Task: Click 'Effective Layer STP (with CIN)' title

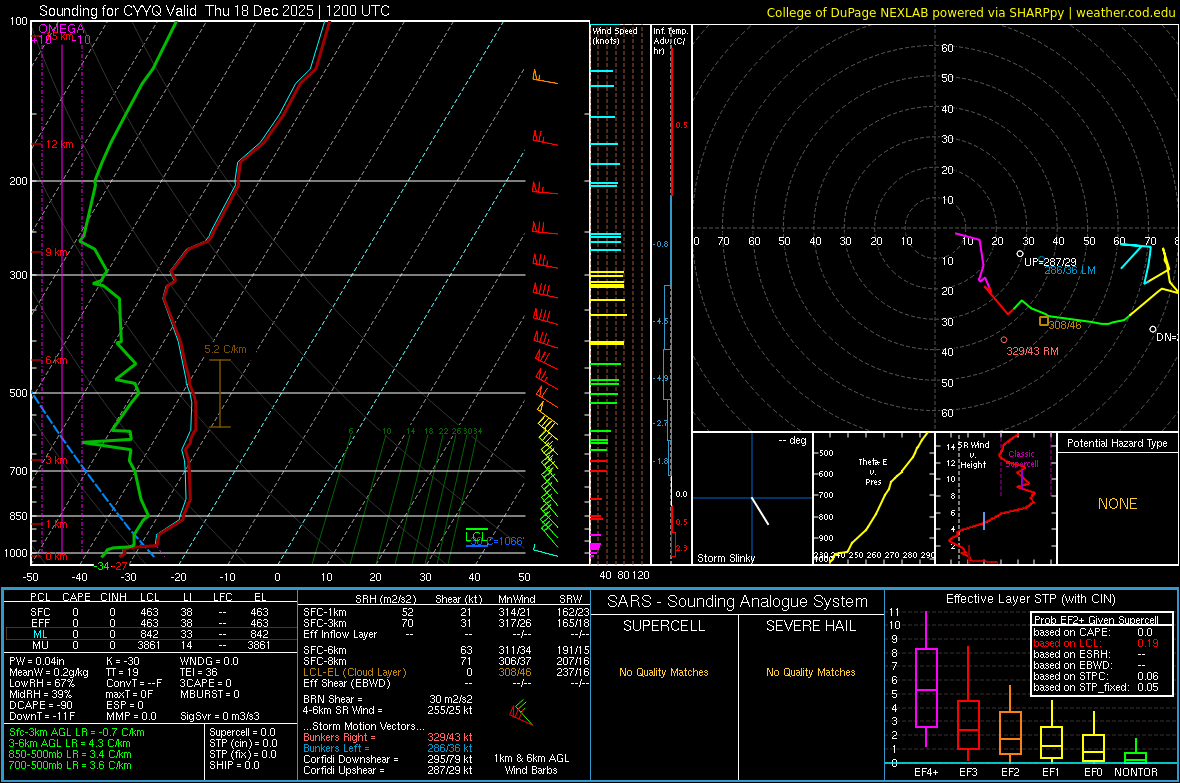Action: click(1030, 599)
